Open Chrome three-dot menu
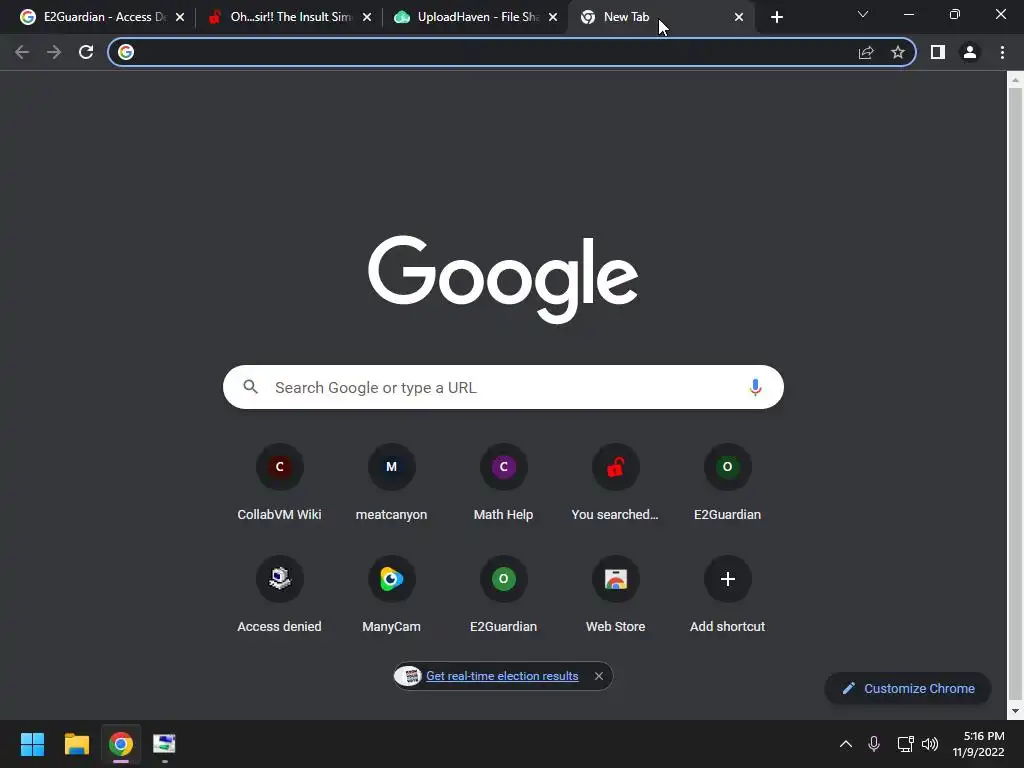Viewport: 1024px width, 768px height. coord(1002,52)
